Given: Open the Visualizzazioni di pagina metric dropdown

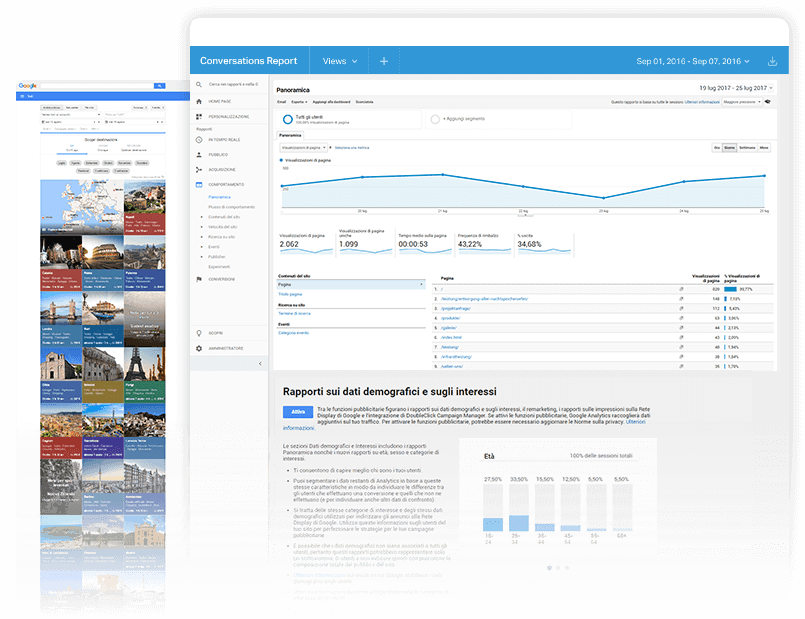Looking at the screenshot, I should tap(305, 147).
